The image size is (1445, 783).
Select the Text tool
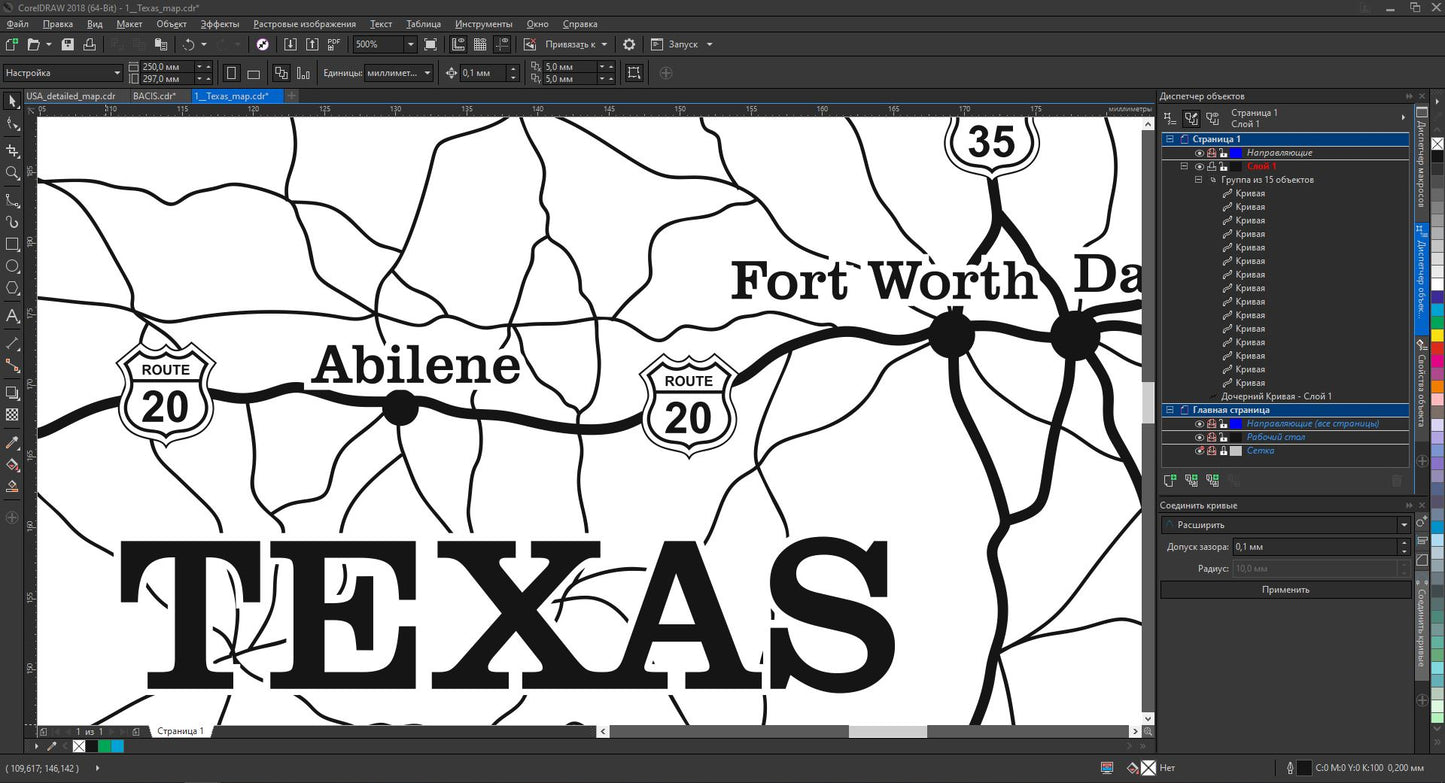(12, 316)
